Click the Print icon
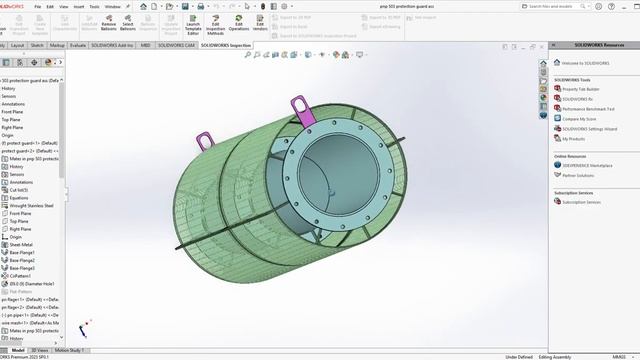Image resolution: width=640 pixels, height=360 pixels. tap(201, 7)
